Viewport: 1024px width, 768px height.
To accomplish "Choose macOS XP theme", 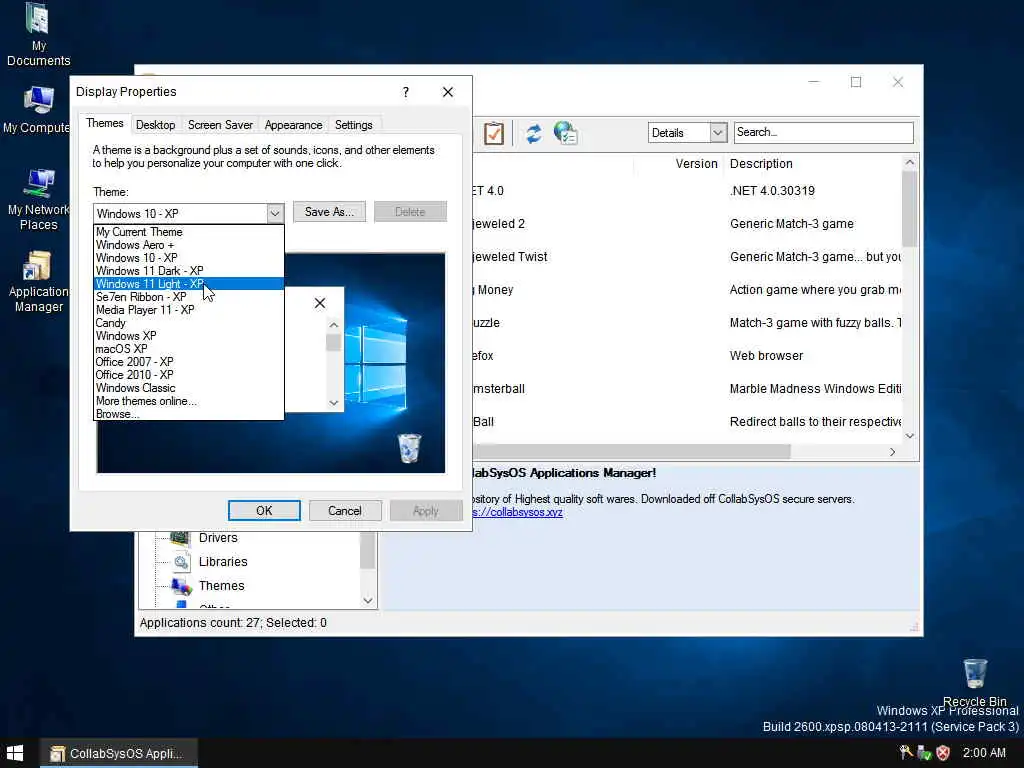I will pyautogui.click(x=189, y=349).
